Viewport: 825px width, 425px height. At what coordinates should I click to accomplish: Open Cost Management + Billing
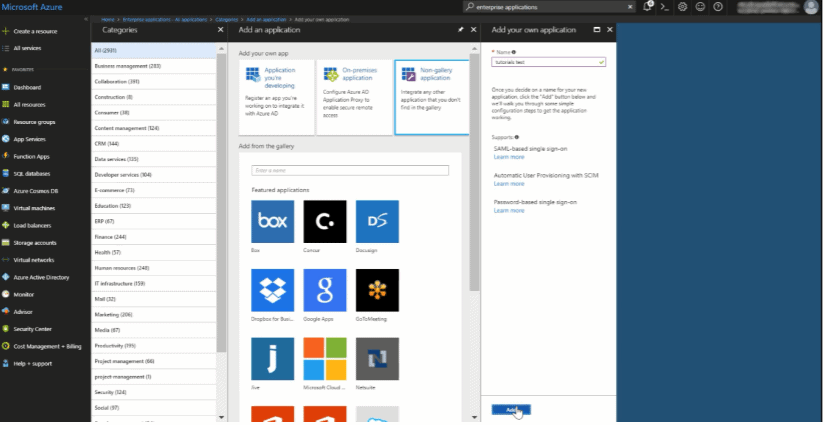pos(47,346)
